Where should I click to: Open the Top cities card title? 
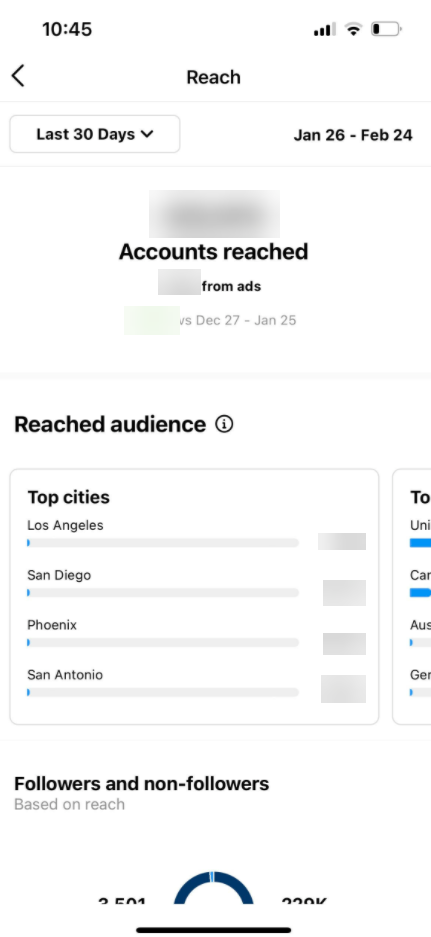click(x=69, y=497)
